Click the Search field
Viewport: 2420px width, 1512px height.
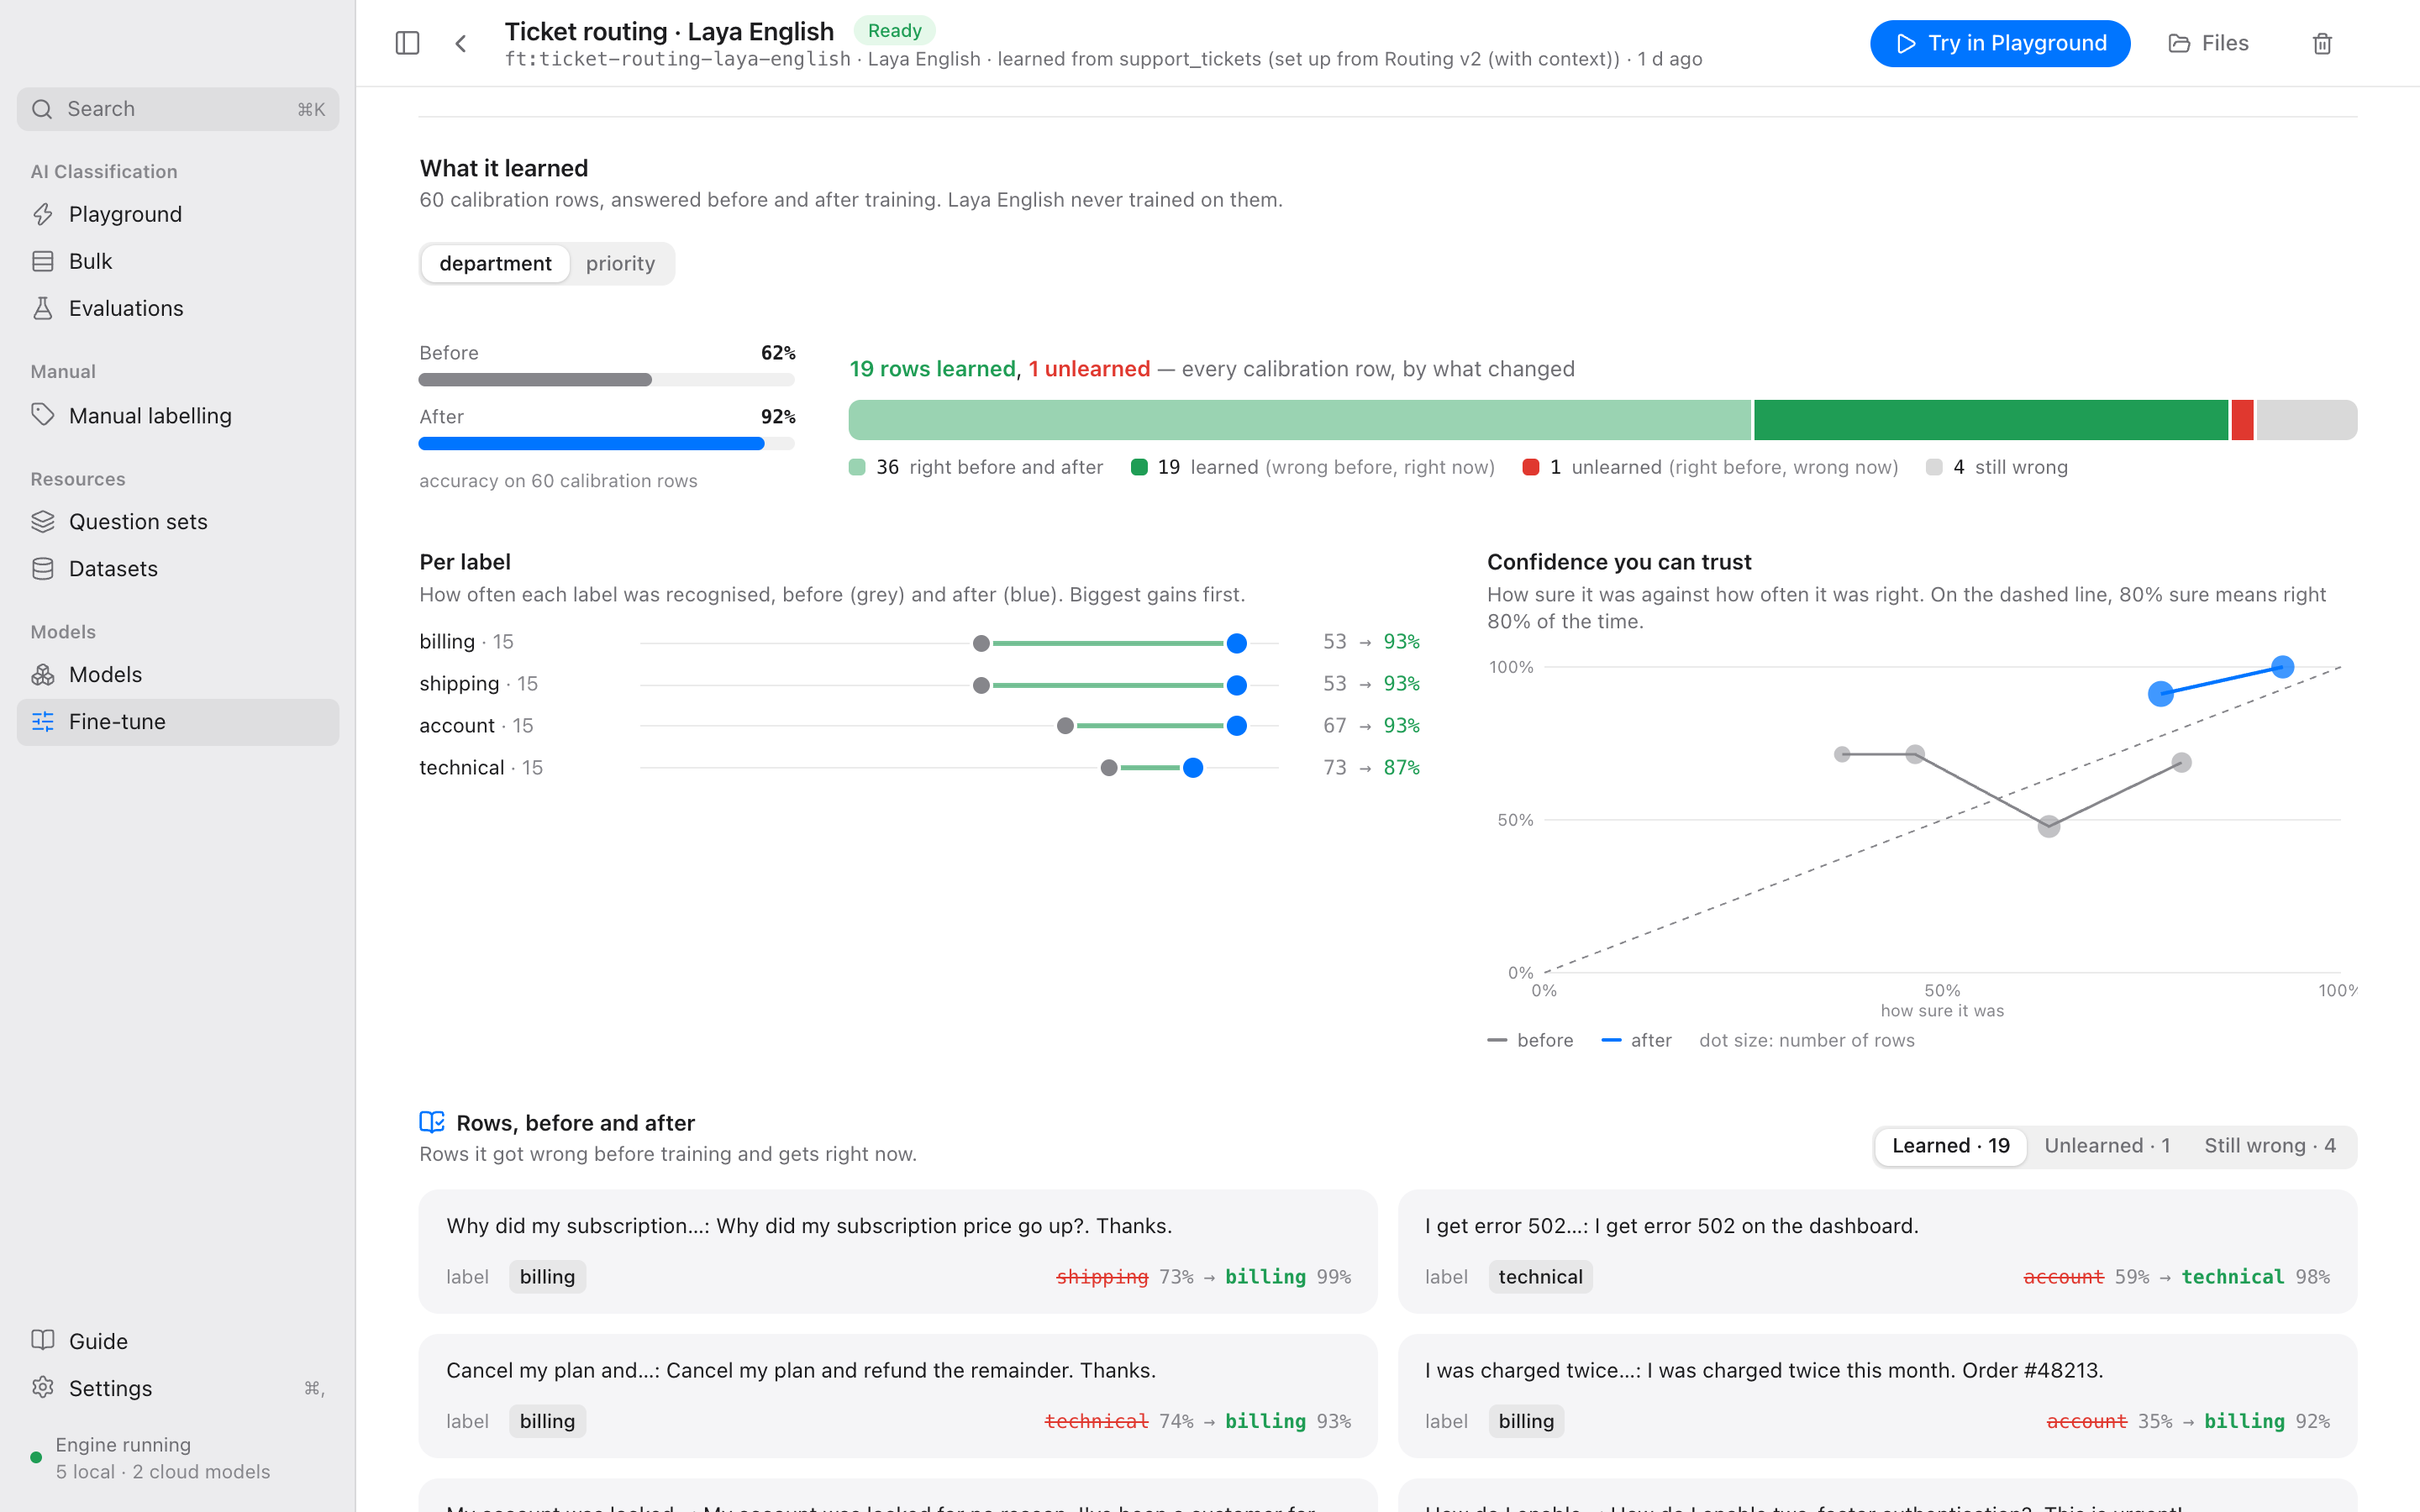tap(178, 109)
